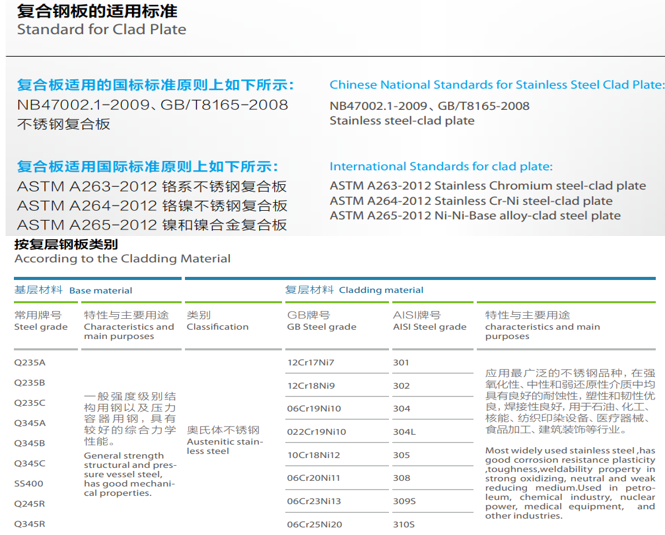Click the "GB Steel grade" column header
This screenshot has height=535, width=665.
point(321,327)
